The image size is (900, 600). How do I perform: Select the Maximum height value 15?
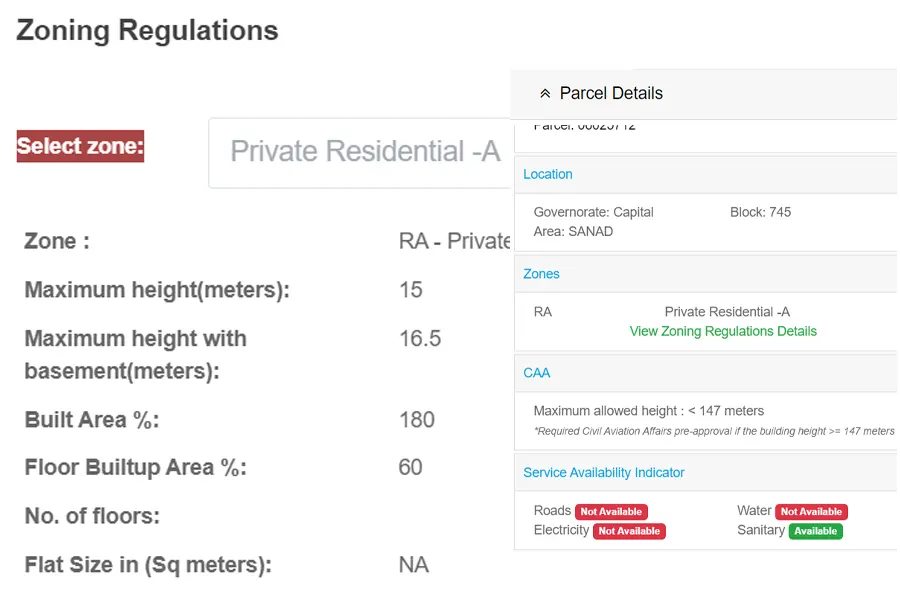click(x=411, y=290)
